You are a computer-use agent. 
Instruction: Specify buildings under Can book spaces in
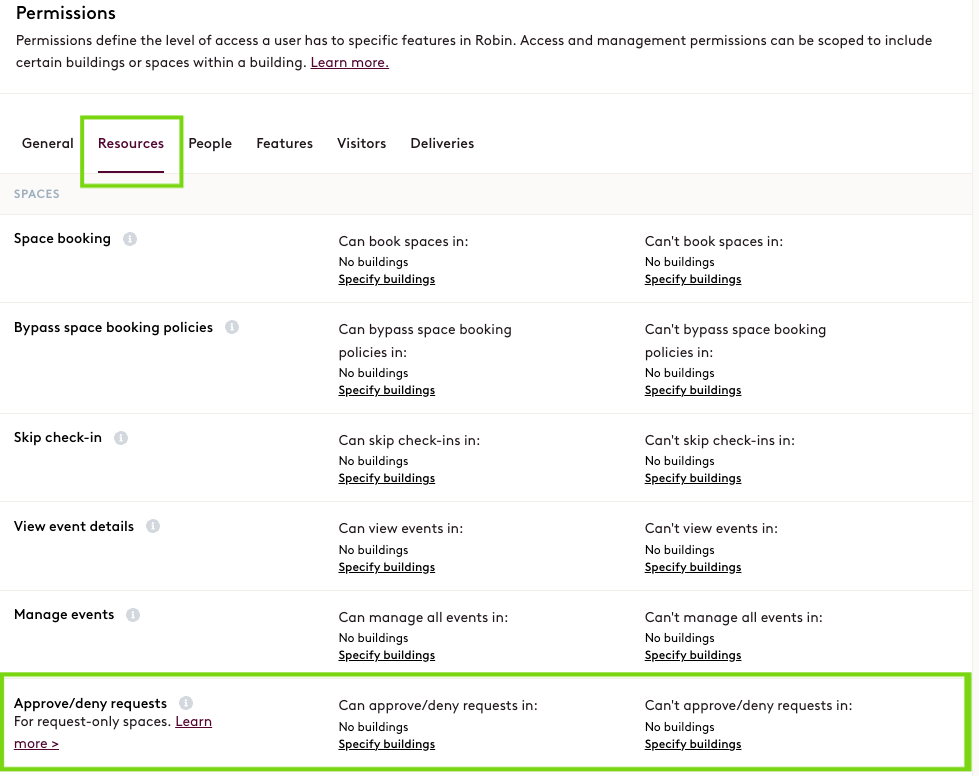pos(386,279)
